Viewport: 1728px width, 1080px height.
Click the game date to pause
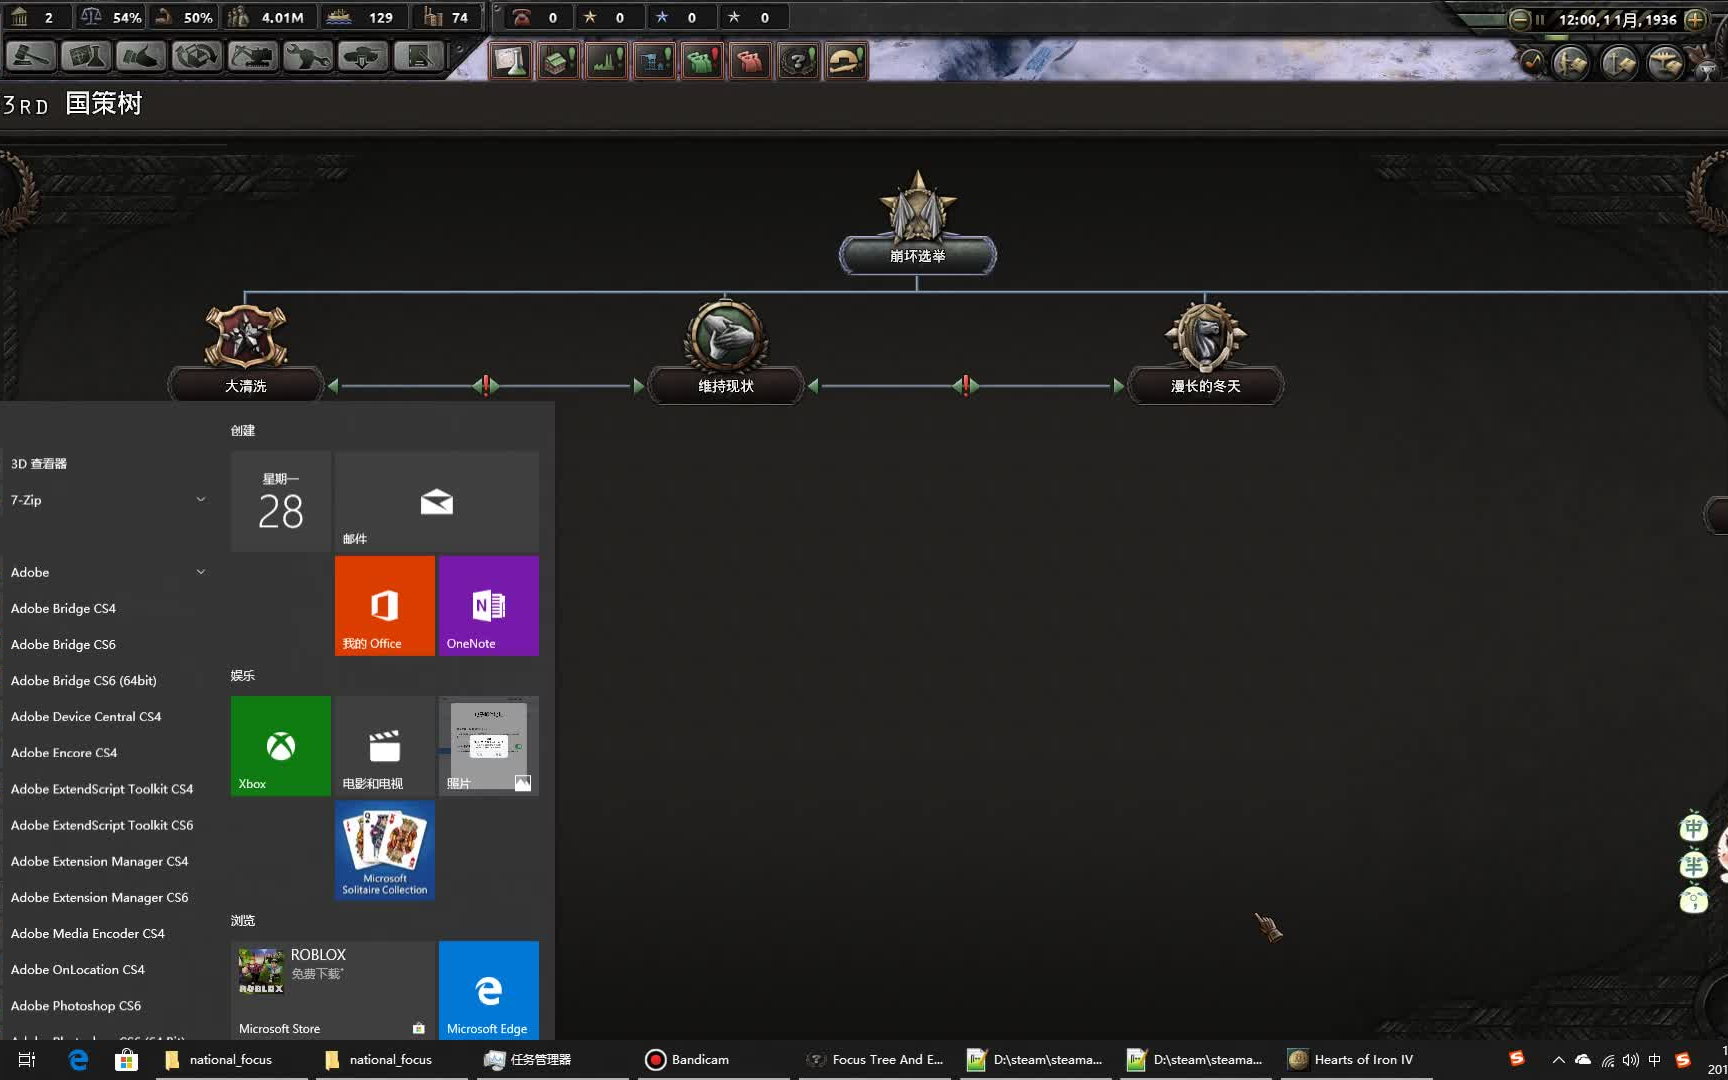pyautogui.click(x=1617, y=19)
